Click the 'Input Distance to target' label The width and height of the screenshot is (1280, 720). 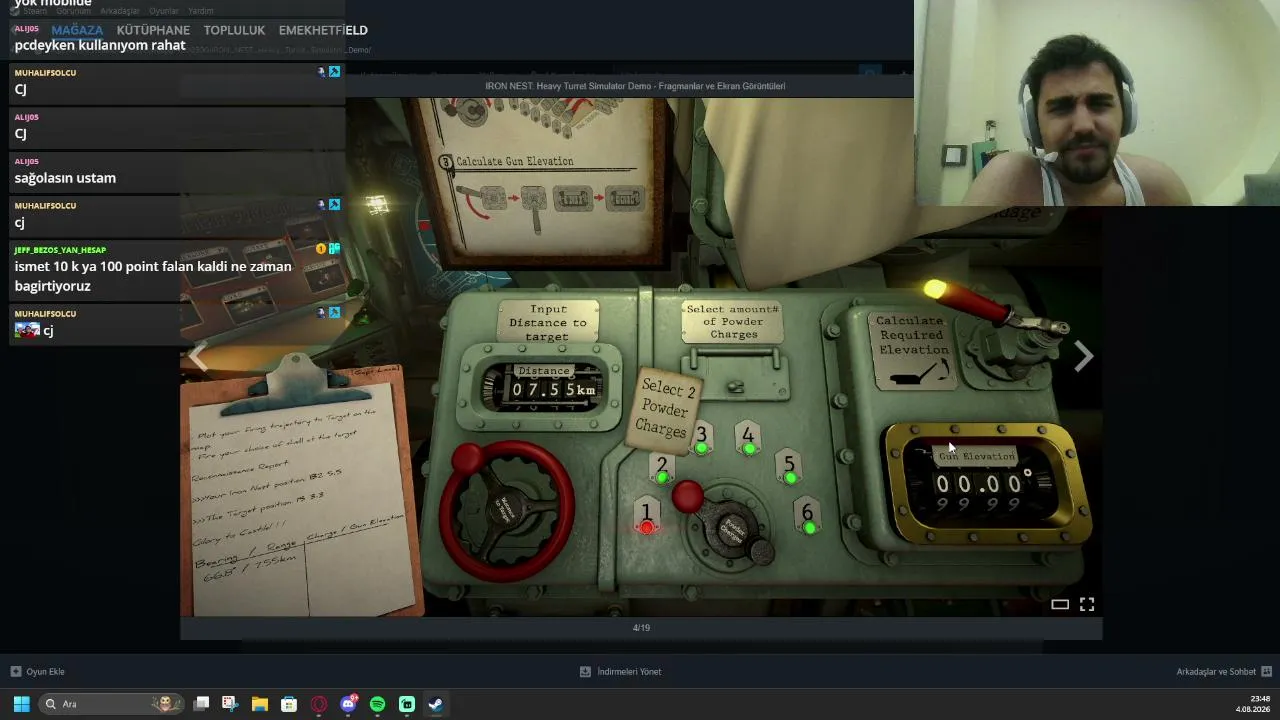click(548, 323)
